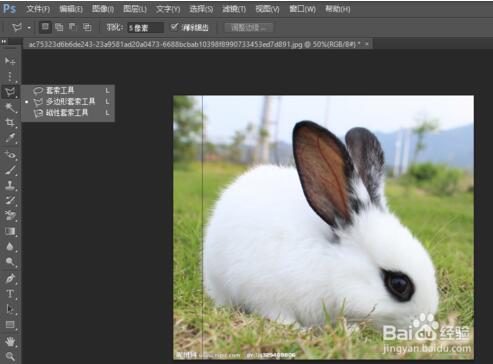Select the Move tool
Image resolution: width=493 pixels, height=364 pixels.
point(10,61)
